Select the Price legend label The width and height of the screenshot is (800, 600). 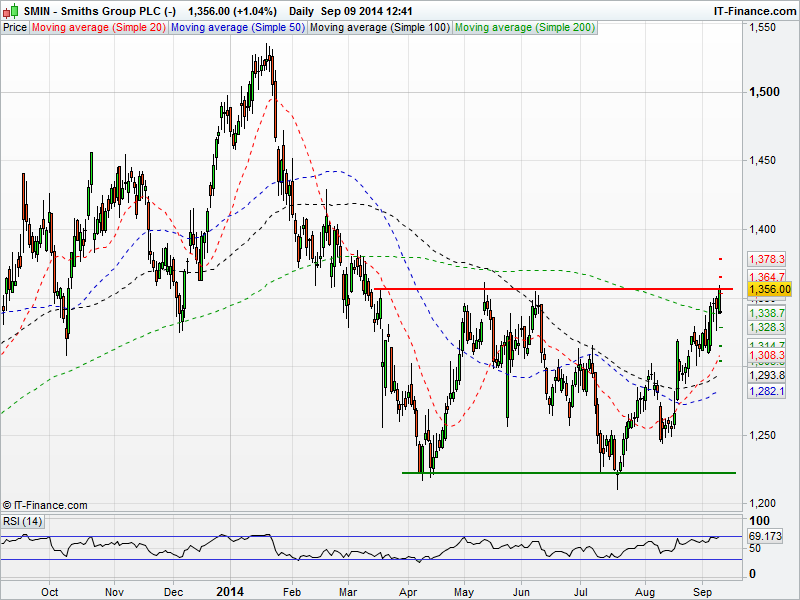[15, 28]
